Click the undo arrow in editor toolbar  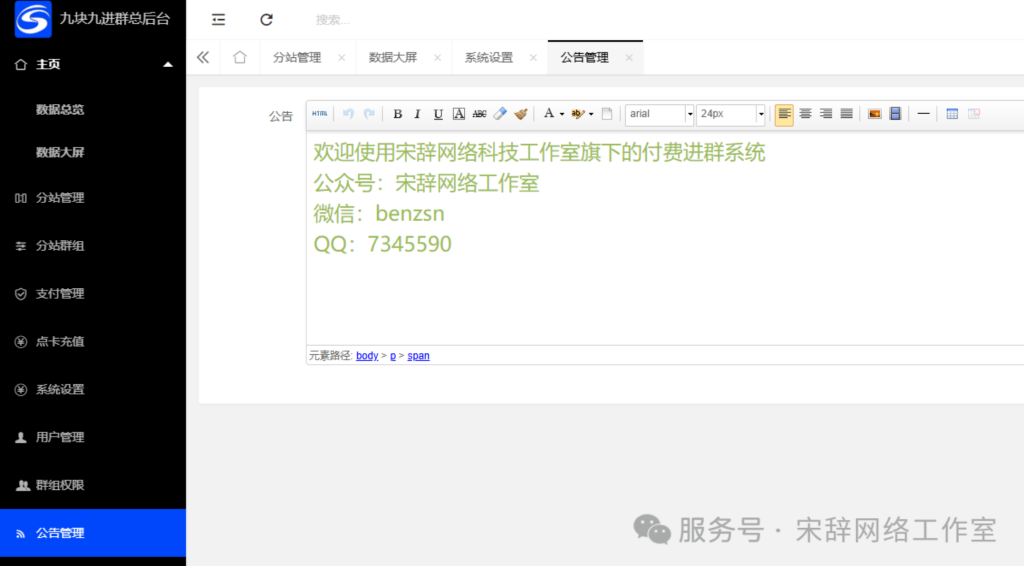[348, 114]
